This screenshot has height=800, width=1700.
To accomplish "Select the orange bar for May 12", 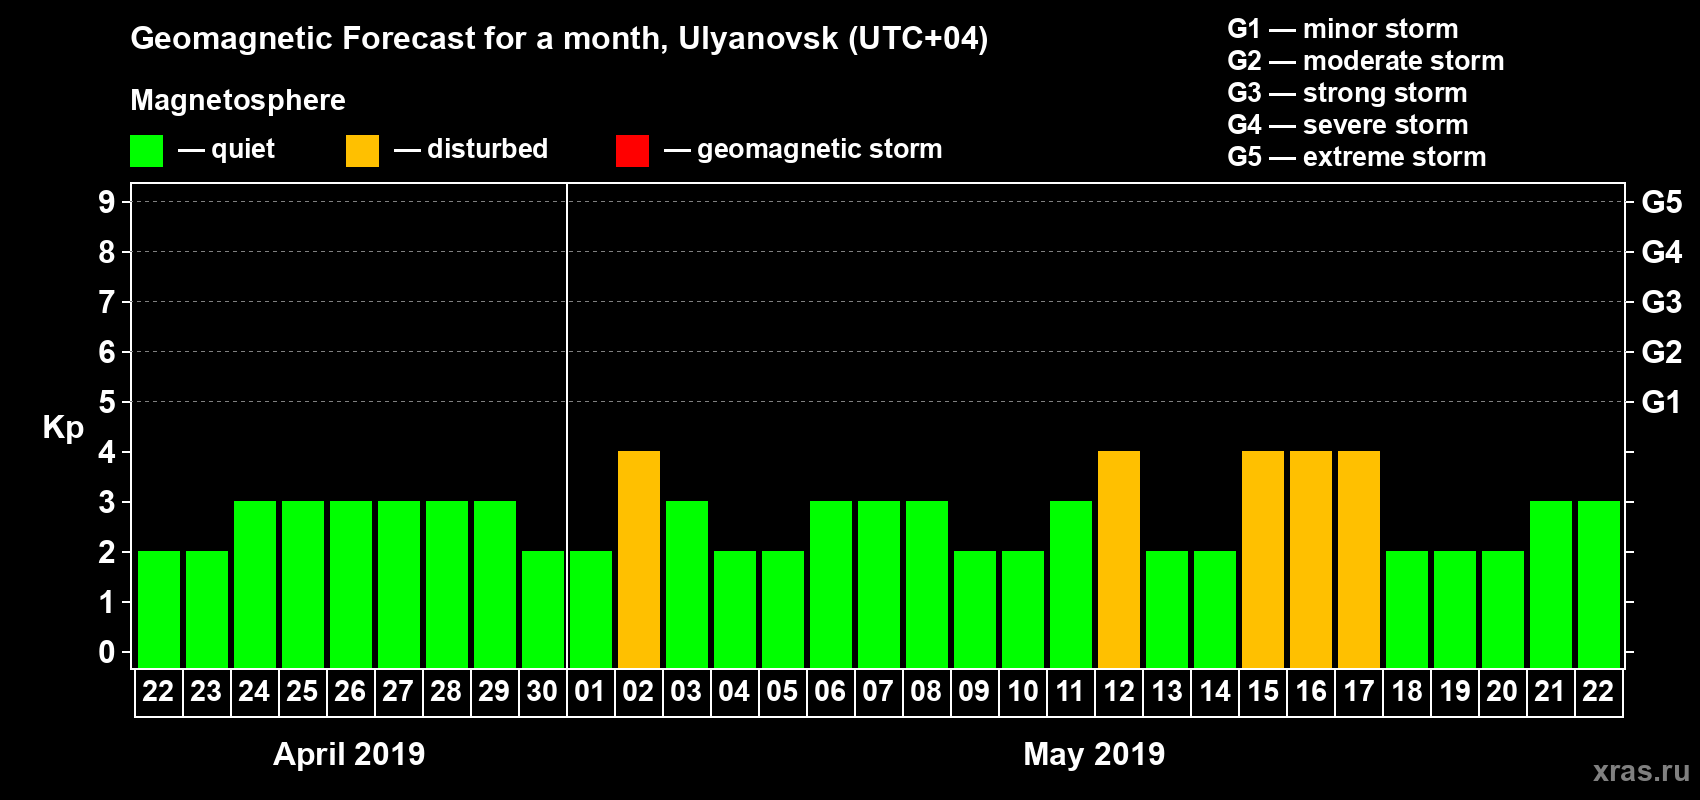I will [1119, 560].
